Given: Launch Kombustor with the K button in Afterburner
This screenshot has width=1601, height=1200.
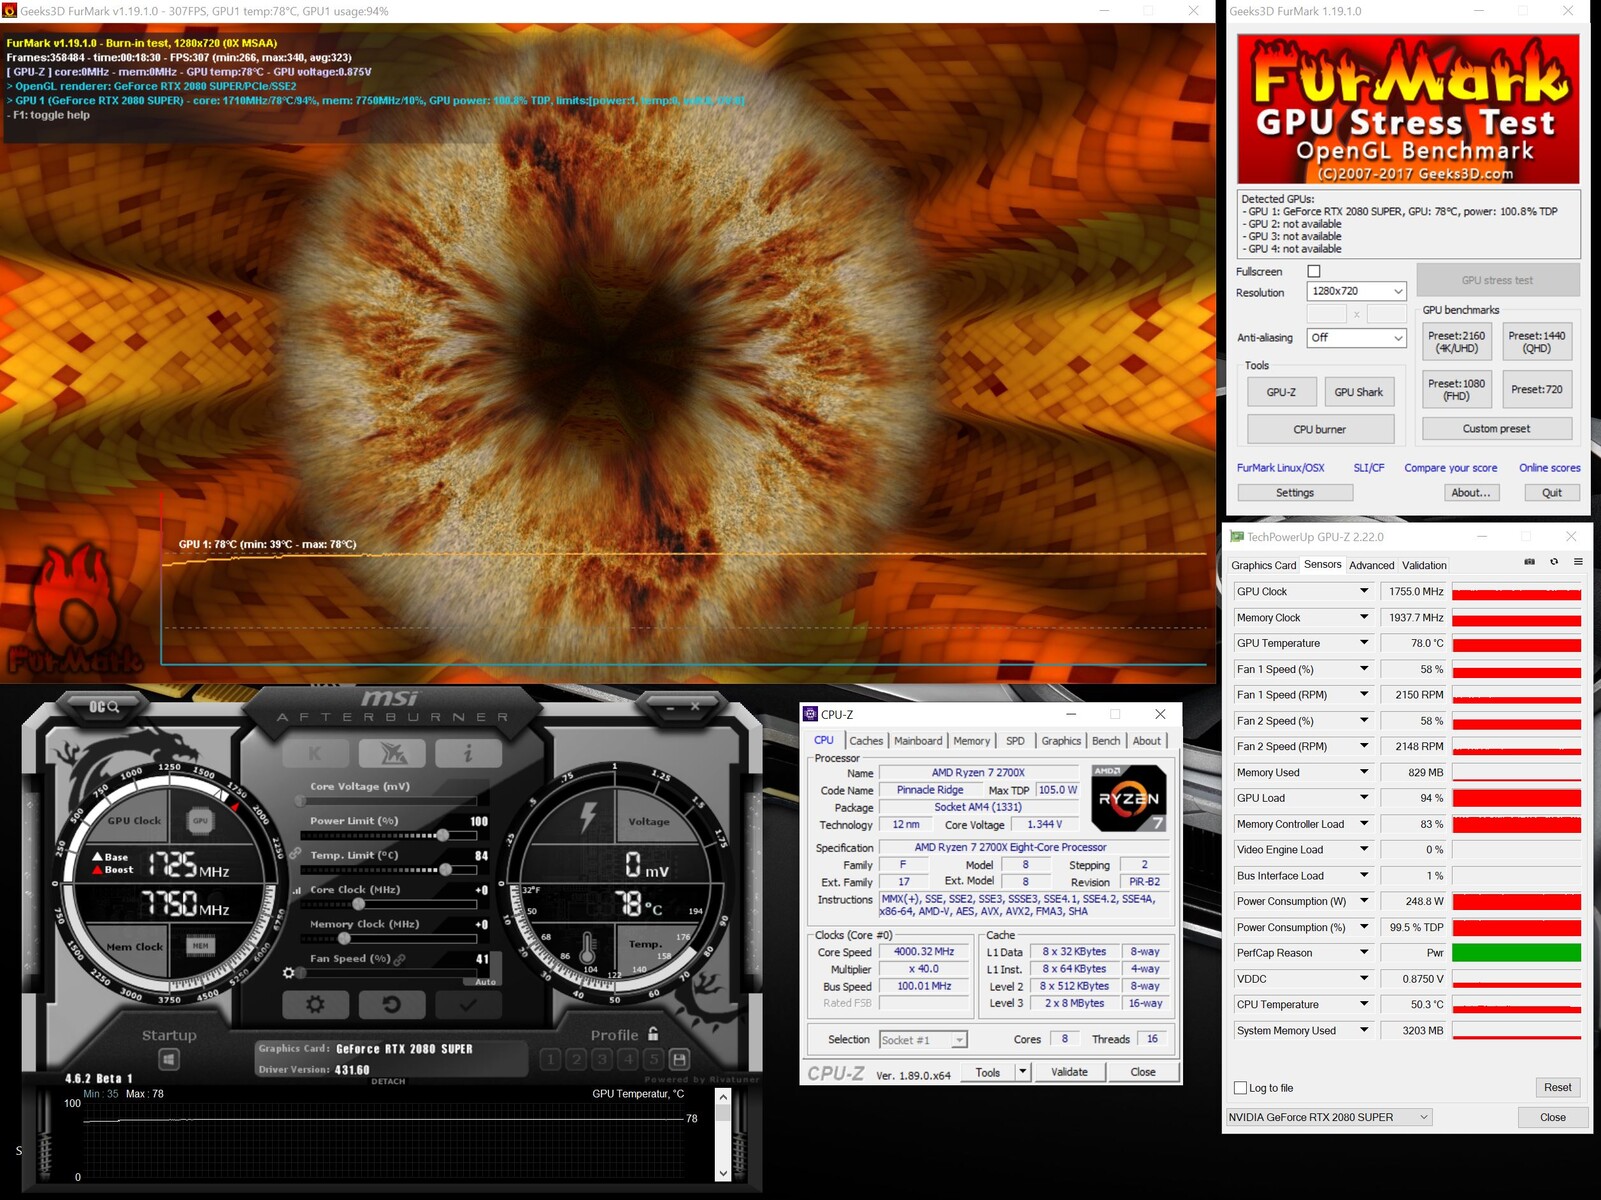Looking at the screenshot, I should 315,753.
